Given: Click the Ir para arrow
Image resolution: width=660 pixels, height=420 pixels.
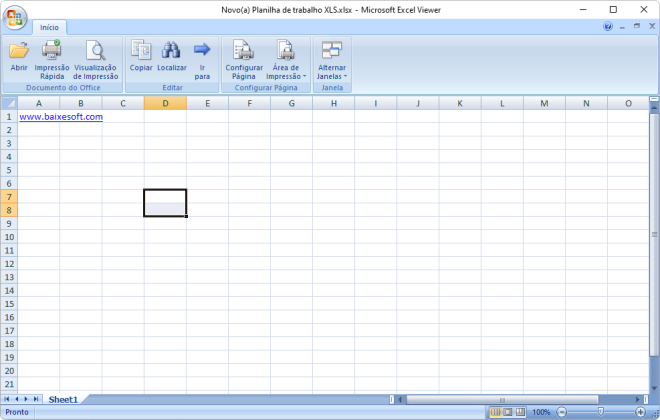Looking at the screenshot, I should point(202,49).
